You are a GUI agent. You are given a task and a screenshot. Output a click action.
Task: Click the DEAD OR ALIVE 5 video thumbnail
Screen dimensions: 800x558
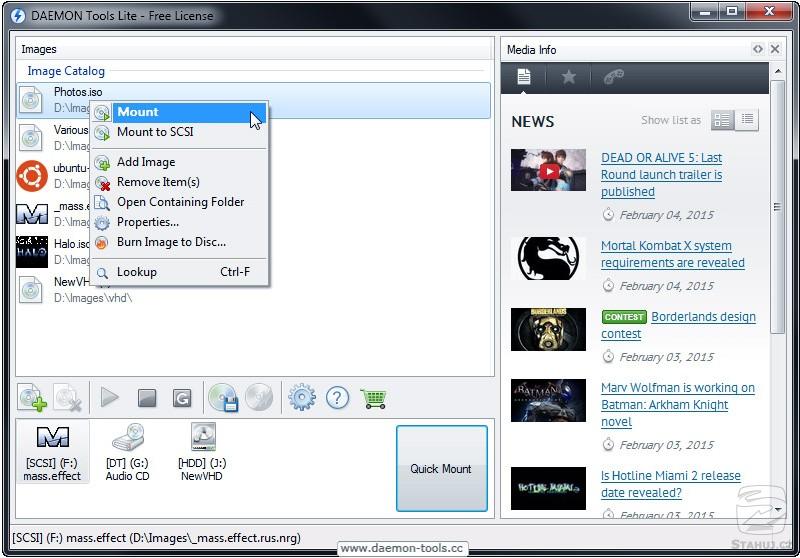(x=548, y=172)
